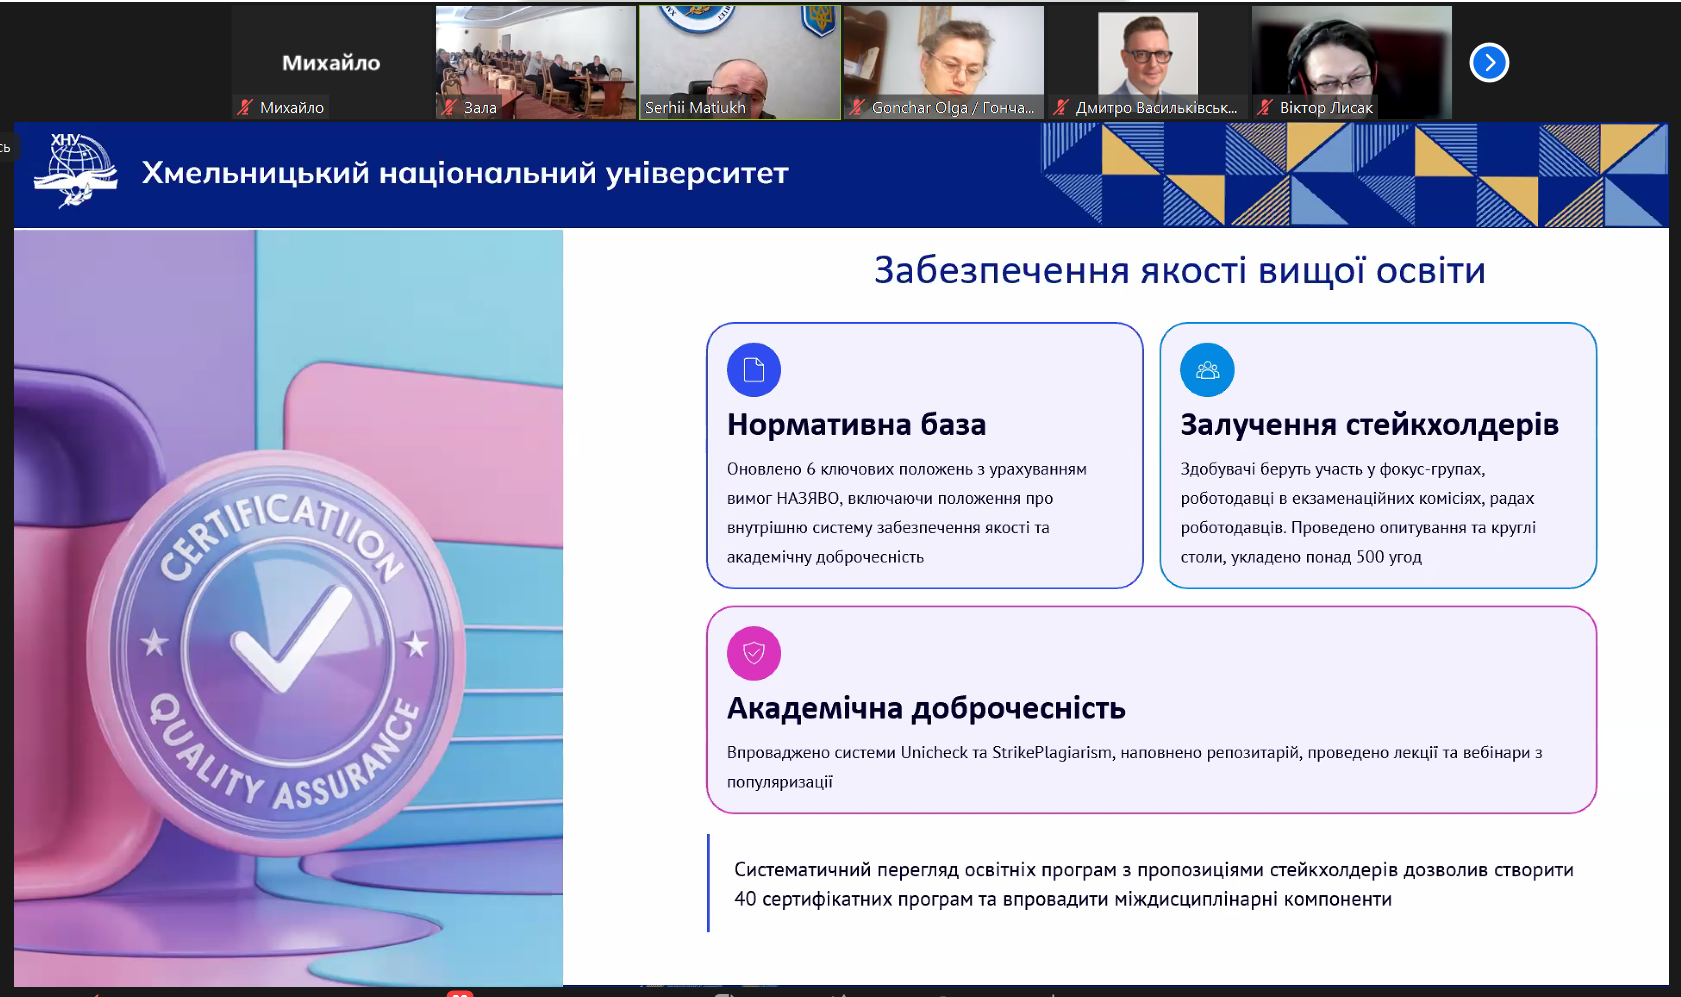
Task: Click the people icon above Залучення стейкхолдерів
Action: pyautogui.click(x=1207, y=370)
